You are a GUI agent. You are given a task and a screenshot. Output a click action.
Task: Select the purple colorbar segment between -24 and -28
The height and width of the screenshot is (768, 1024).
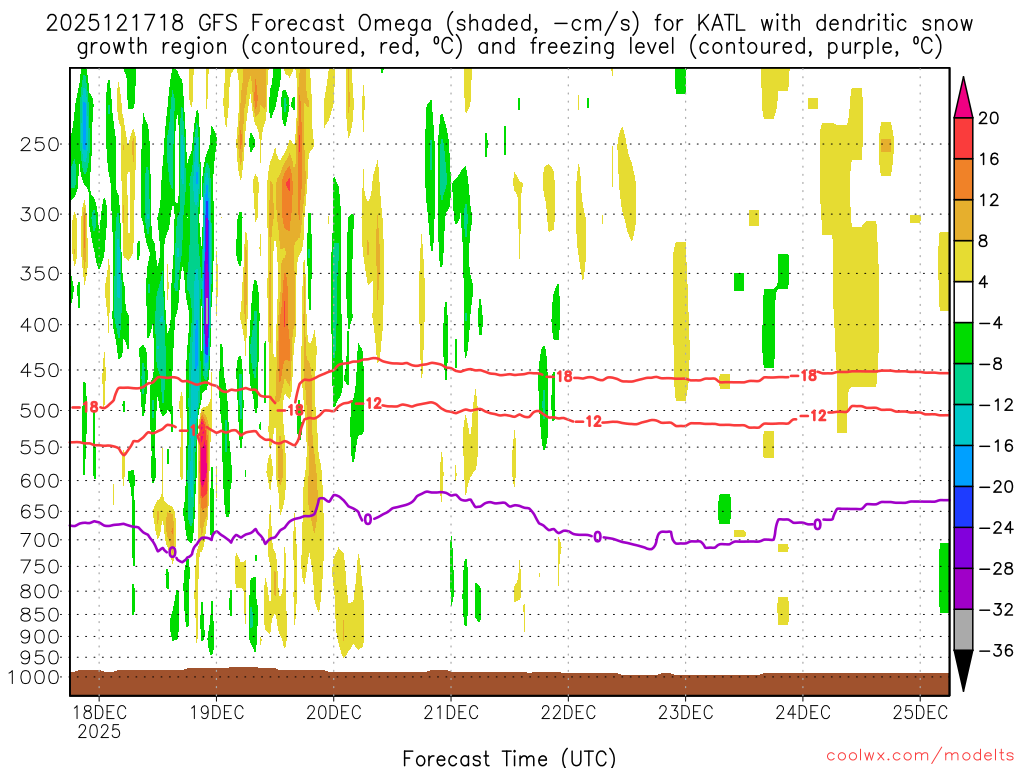(963, 548)
